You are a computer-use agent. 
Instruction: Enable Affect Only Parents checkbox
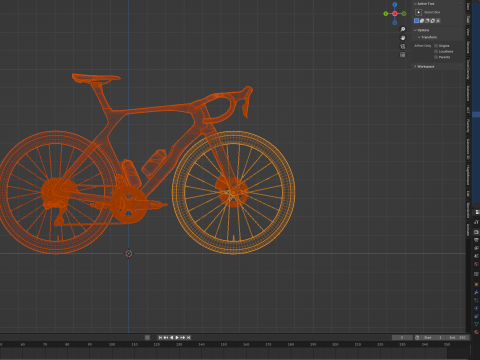click(x=436, y=57)
